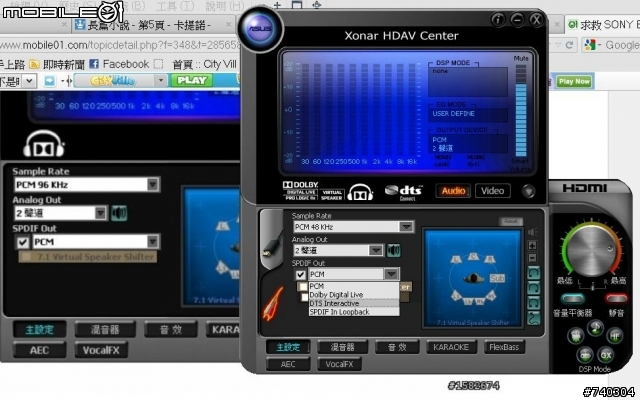Select the Movie DSP mode icon

(x=576, y=336)
